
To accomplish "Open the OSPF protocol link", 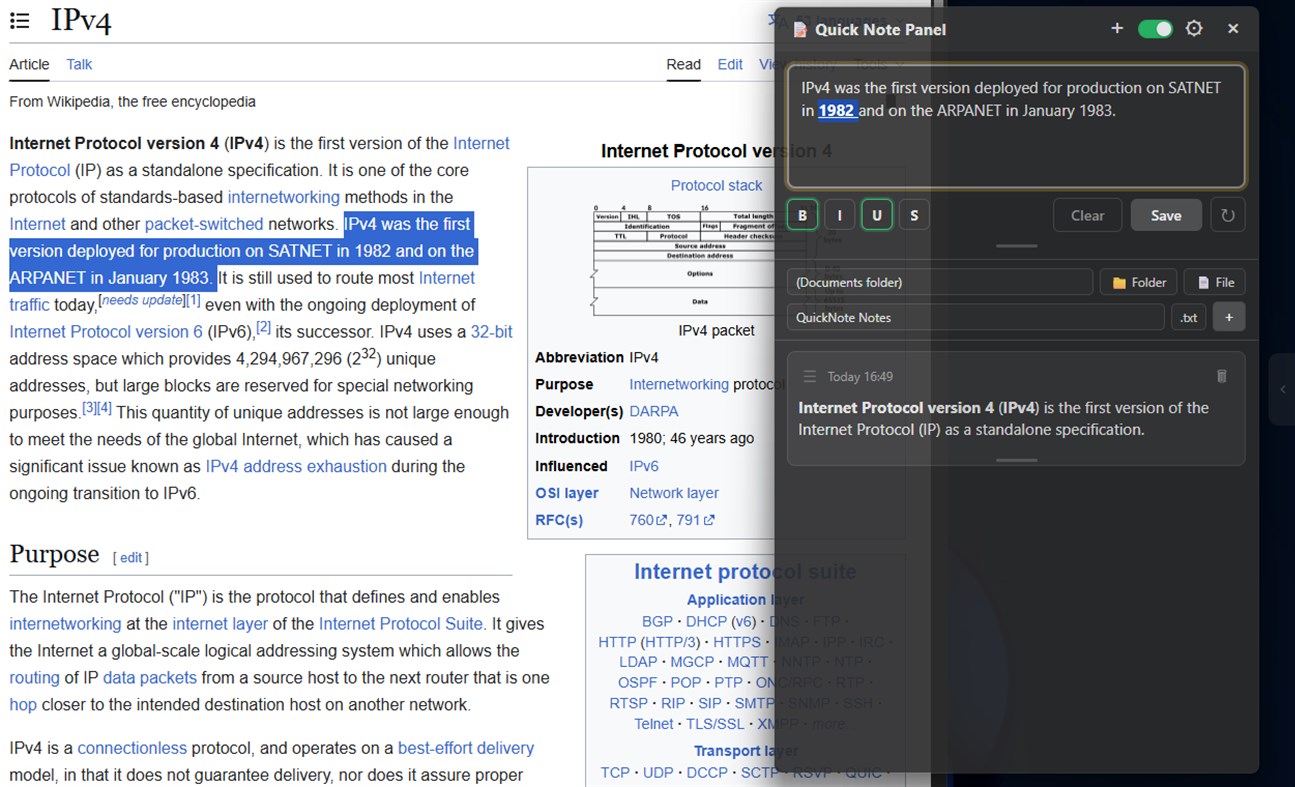I will point(637,683).
